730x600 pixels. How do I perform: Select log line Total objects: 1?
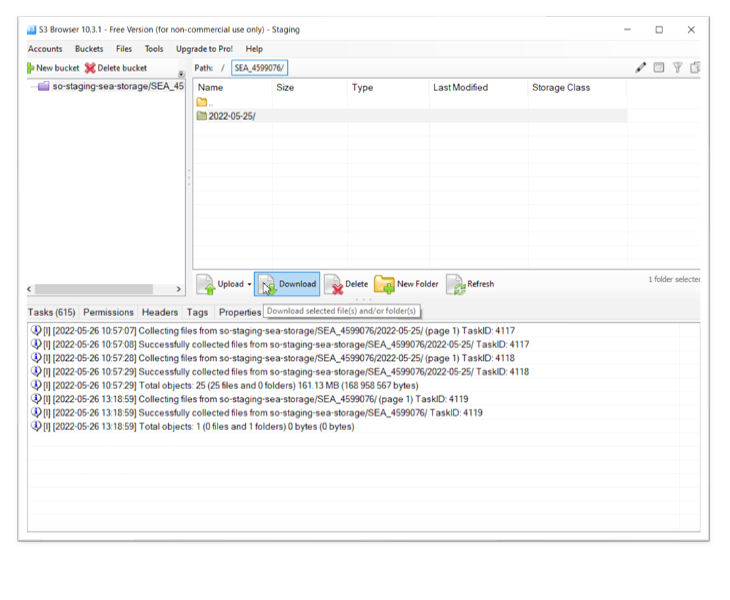(x=192, y=427)
